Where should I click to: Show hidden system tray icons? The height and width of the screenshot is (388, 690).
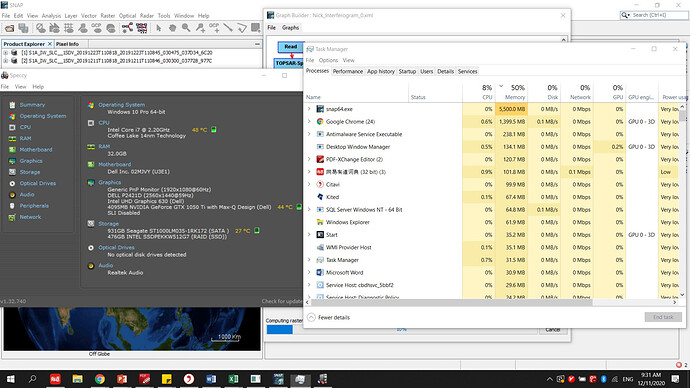pyautogui.click(x=550, y=379)
